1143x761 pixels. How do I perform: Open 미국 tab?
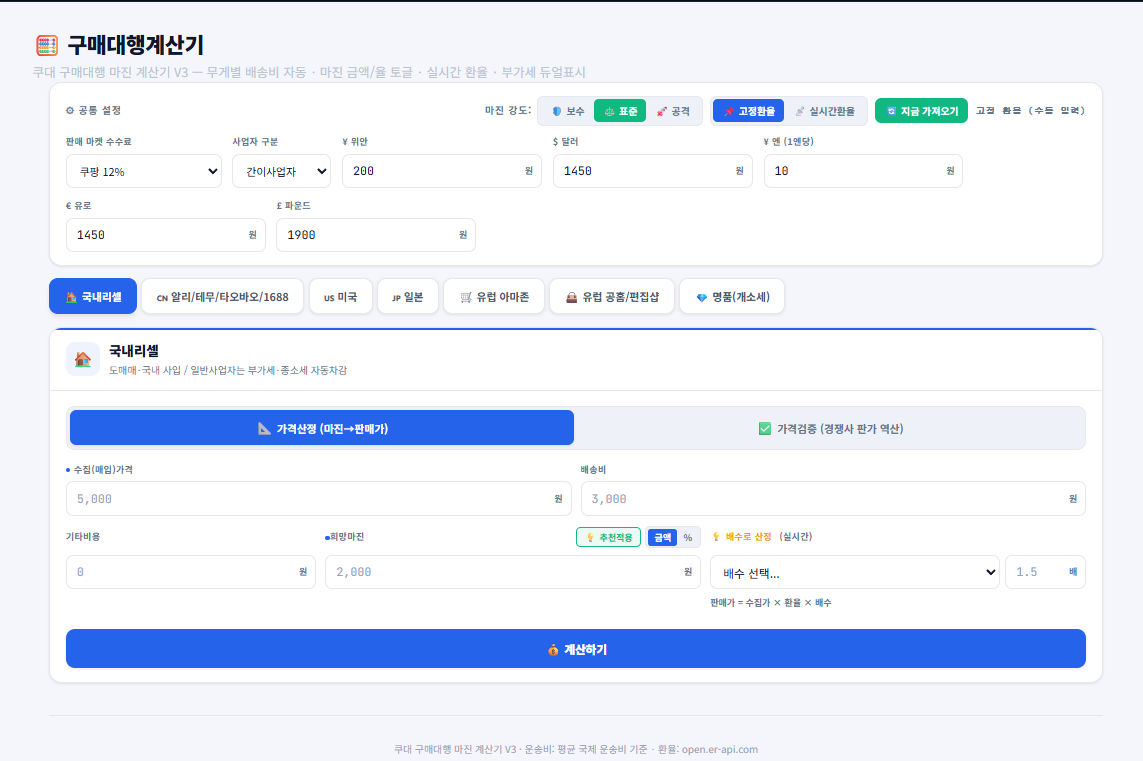(340, 296)
